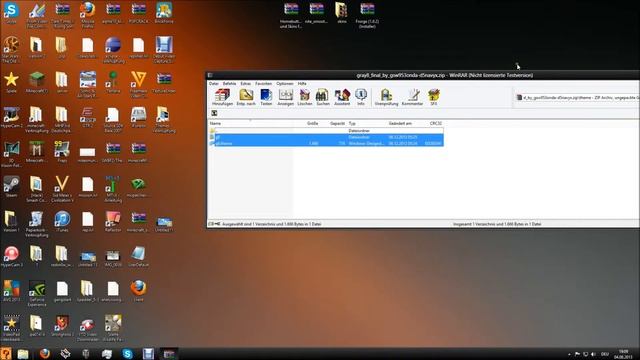The height and width of the screenshot is (360, 640).
Task: Open the Befehle menu
Action: coord(229,83)
